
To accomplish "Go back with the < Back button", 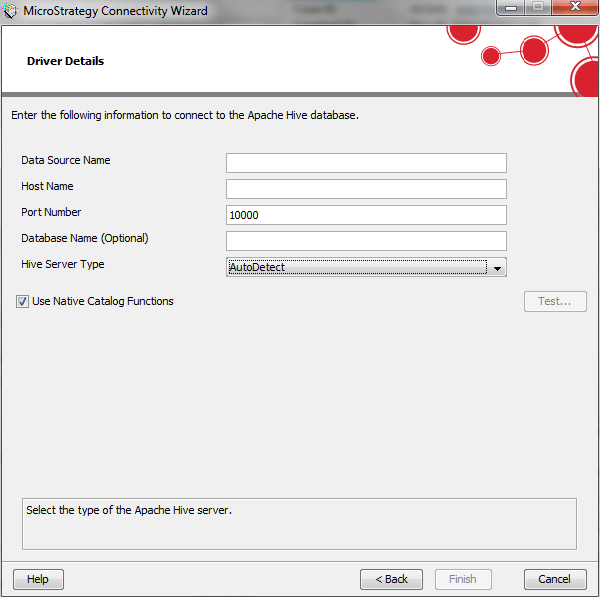I will [391, 579].
